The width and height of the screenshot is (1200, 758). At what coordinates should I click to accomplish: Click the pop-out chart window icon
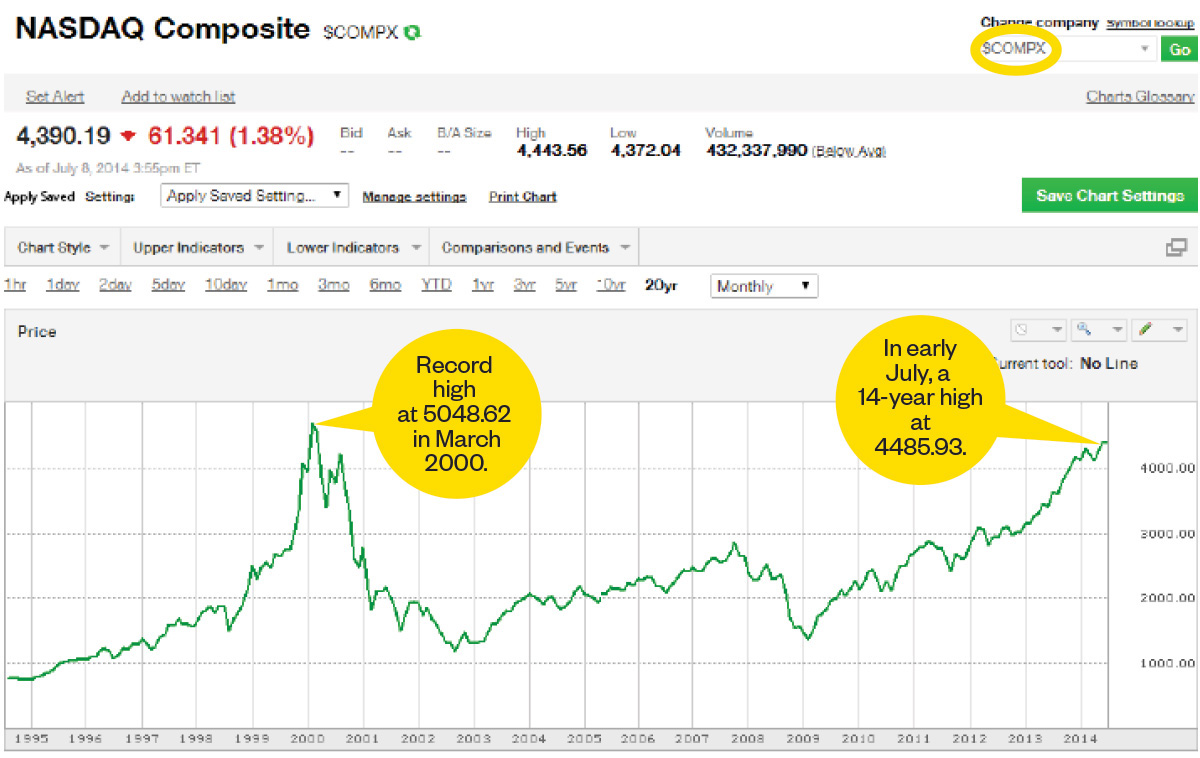(x=1176, y=247)
